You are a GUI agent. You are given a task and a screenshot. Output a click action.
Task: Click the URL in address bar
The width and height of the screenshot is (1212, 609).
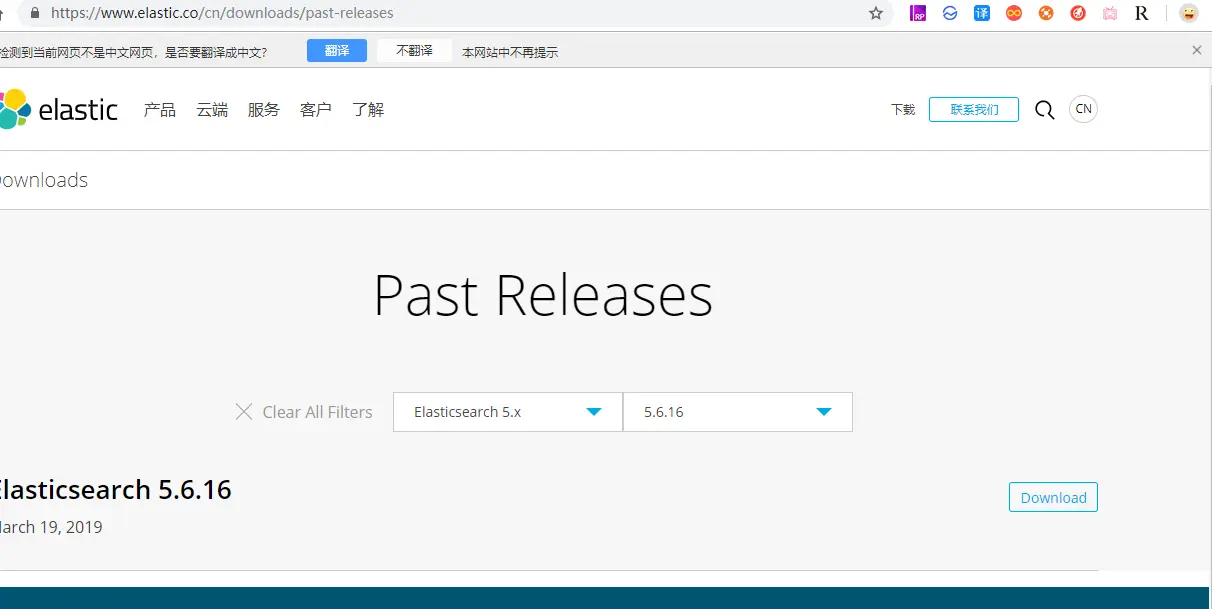pos(222,13)
